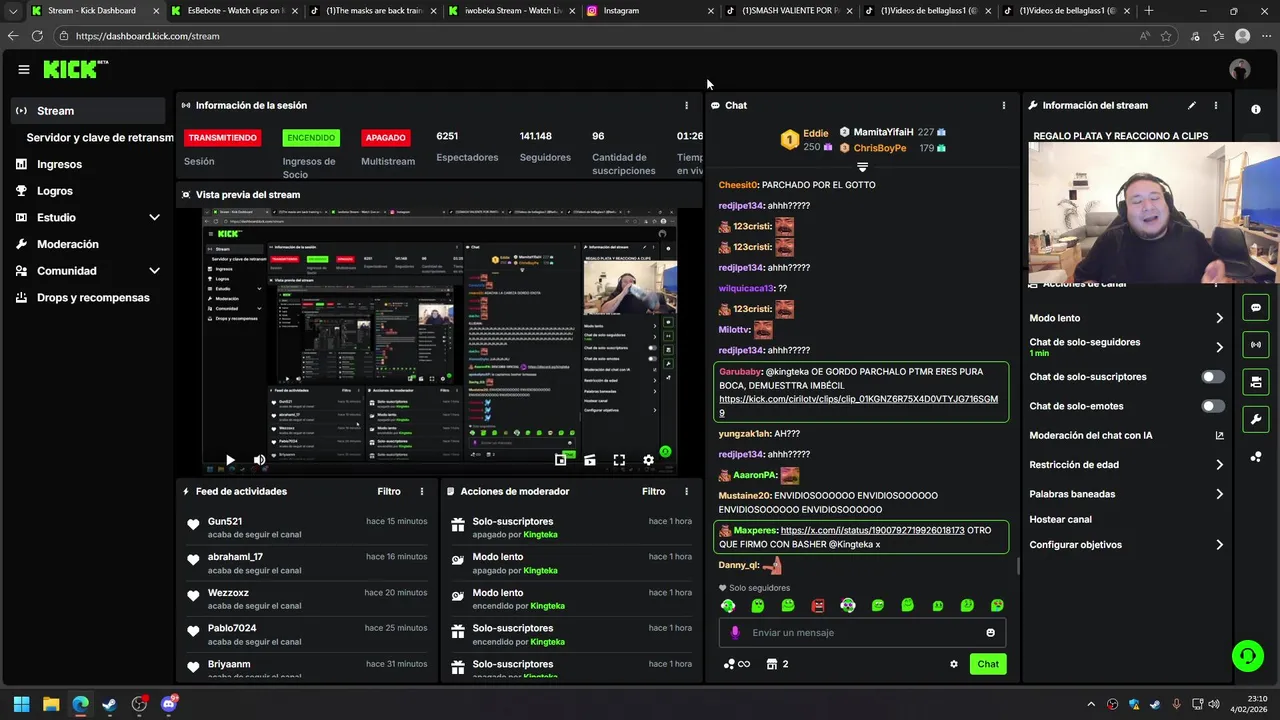
Task: Open the Información del stream three-dot menu
Action: coord(1216,105)
